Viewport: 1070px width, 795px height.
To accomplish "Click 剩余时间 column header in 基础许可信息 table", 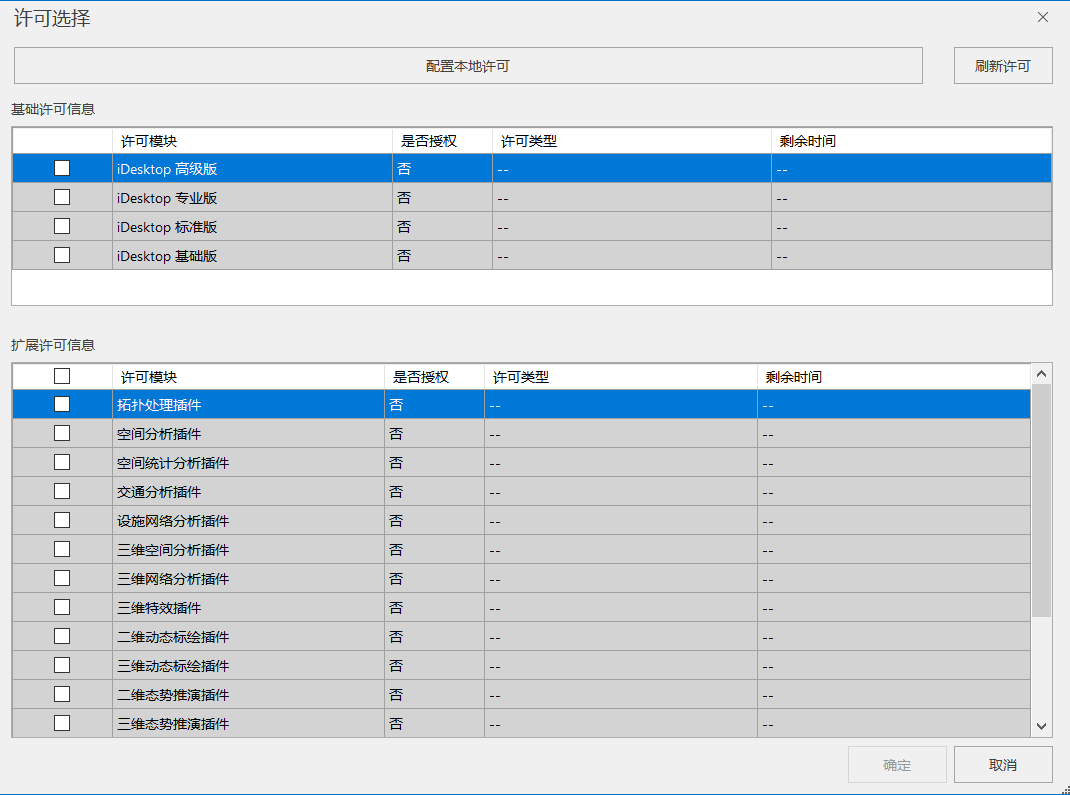I will point(912,141).
